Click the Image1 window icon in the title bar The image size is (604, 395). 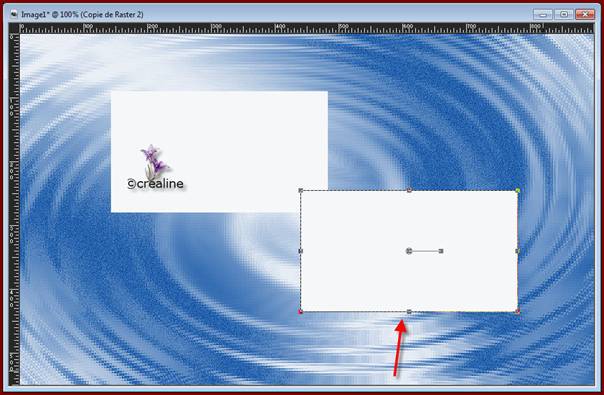point(14,14)
